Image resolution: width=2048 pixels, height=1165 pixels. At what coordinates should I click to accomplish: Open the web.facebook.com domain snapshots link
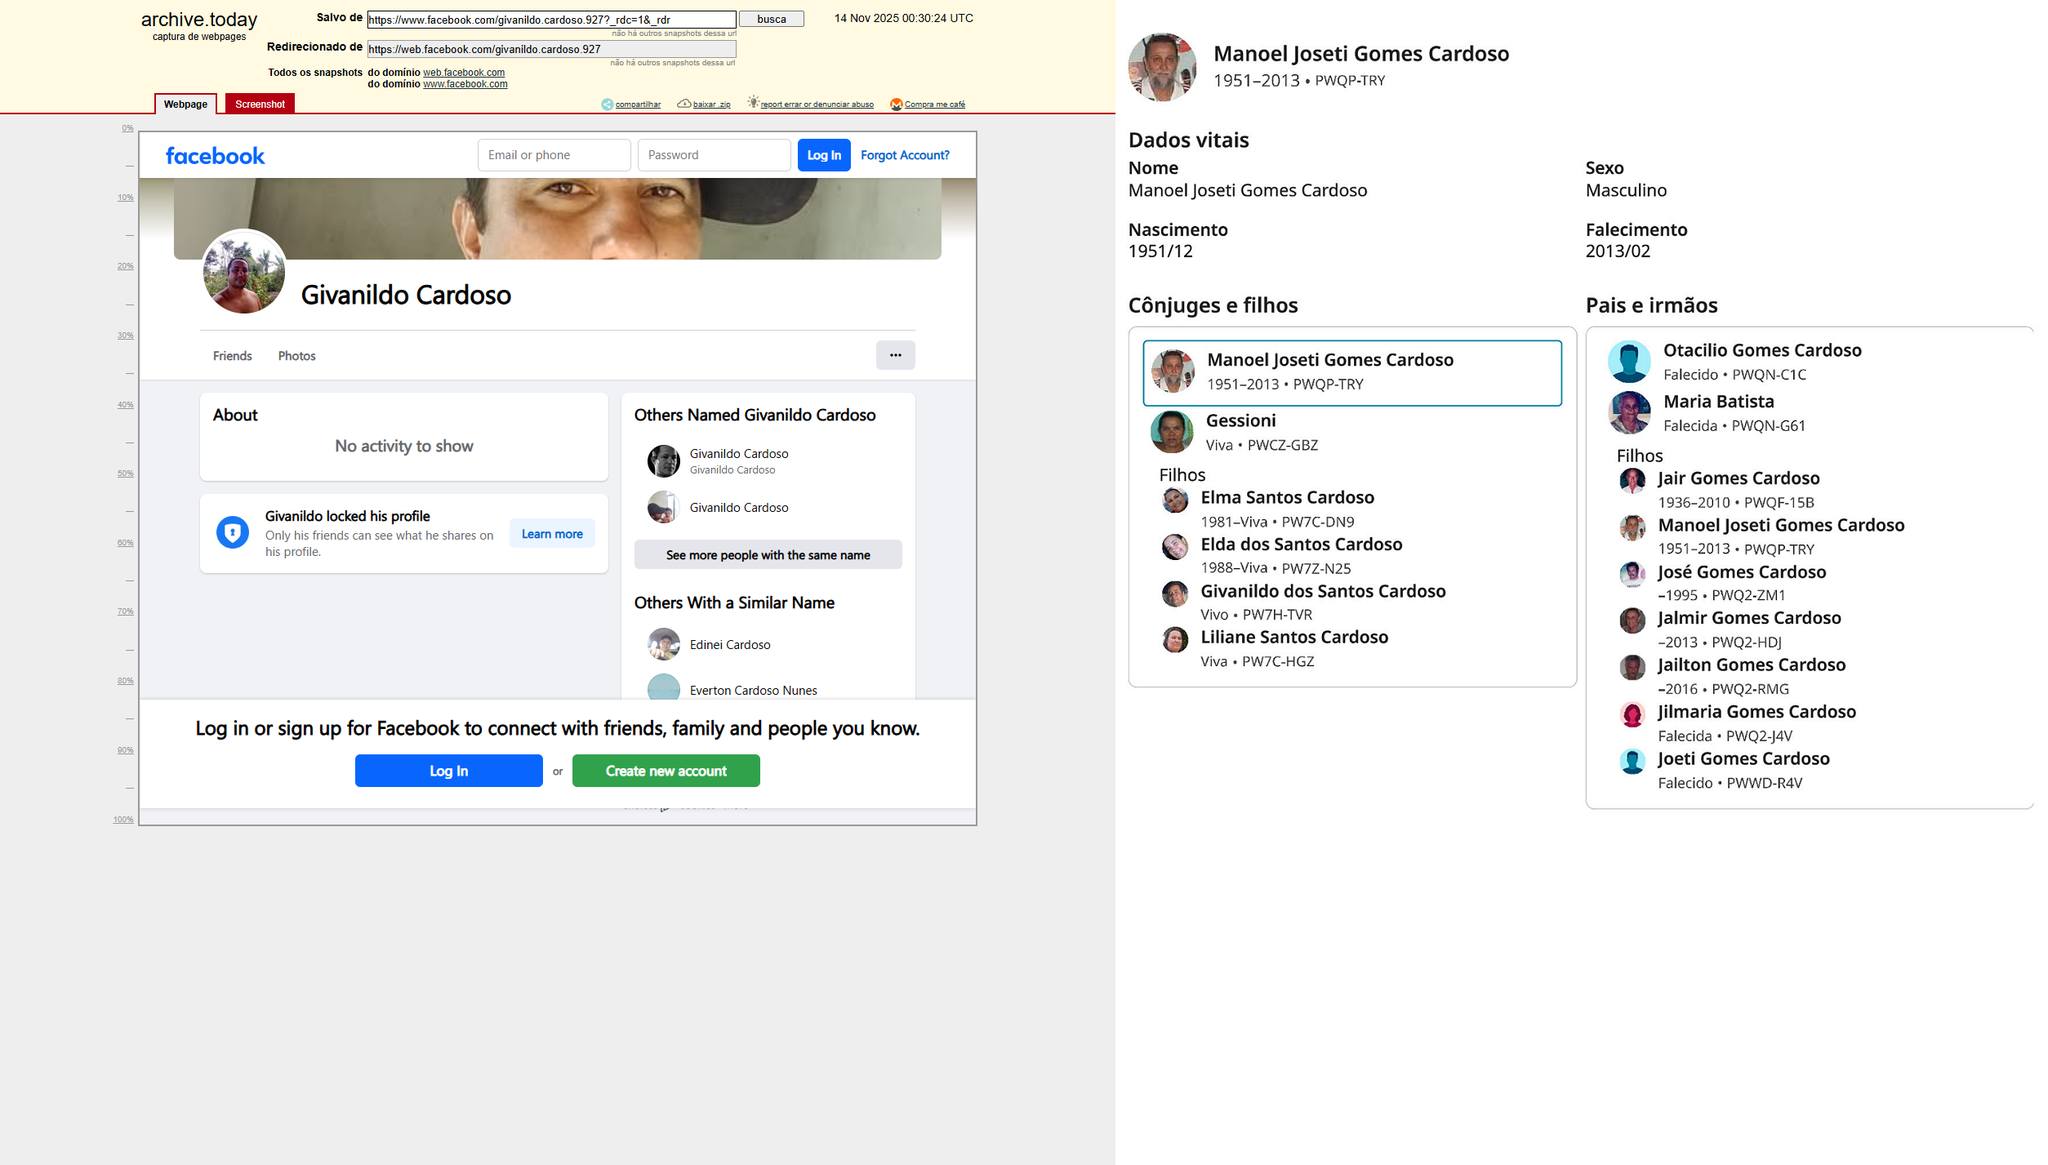tap(463, 72)
